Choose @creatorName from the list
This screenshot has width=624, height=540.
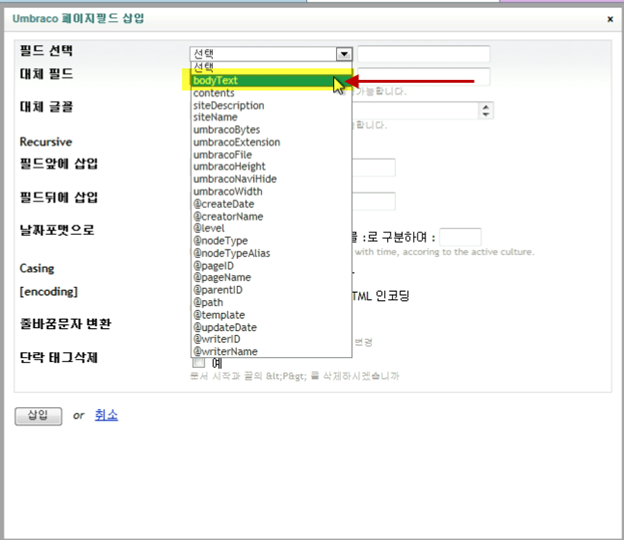(271, 216)
